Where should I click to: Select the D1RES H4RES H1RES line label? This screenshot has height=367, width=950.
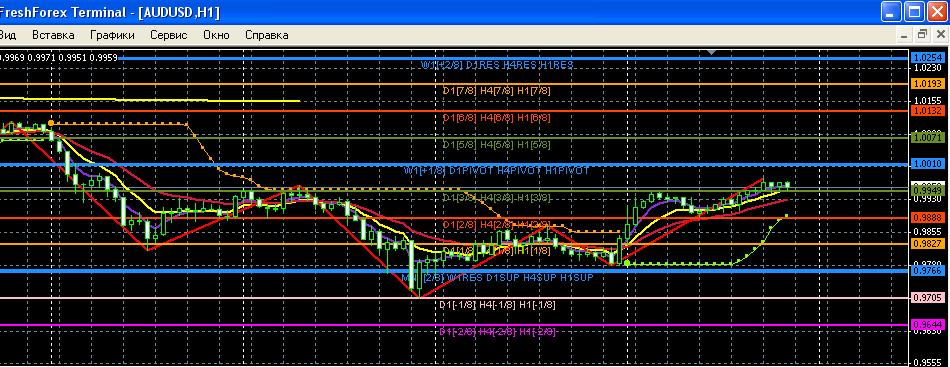(520, 64)
